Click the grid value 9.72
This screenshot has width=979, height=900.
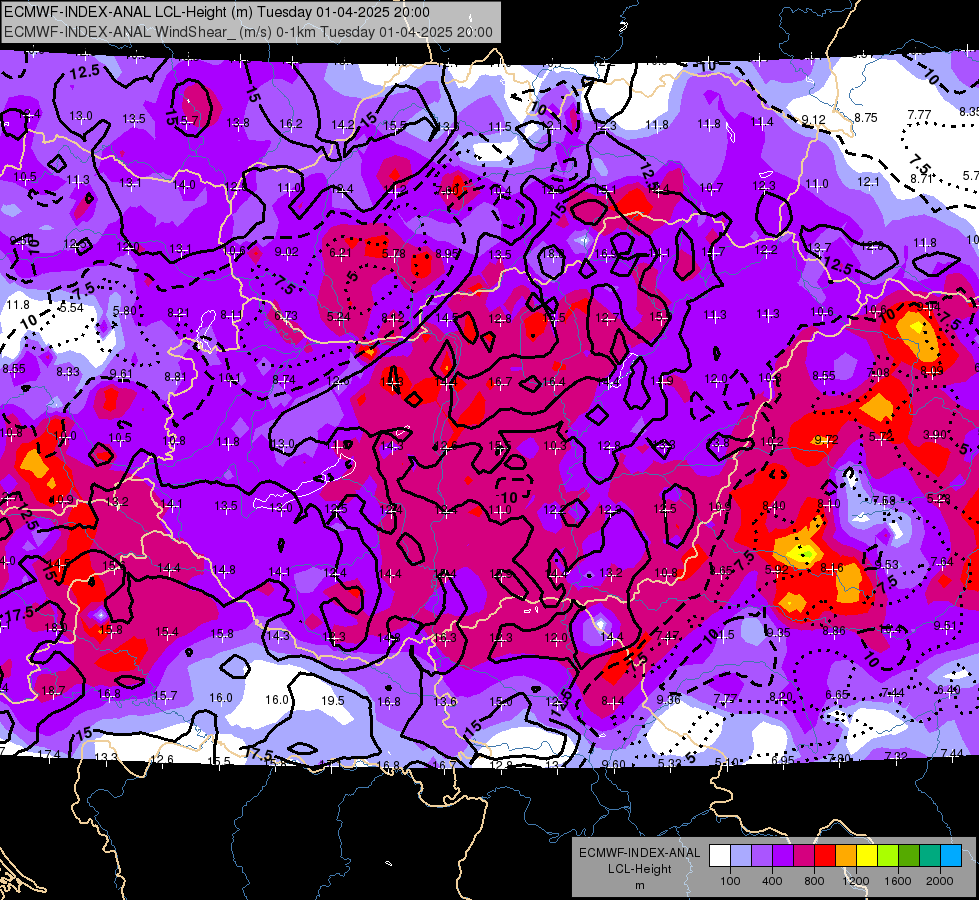(x=826, y=440)
